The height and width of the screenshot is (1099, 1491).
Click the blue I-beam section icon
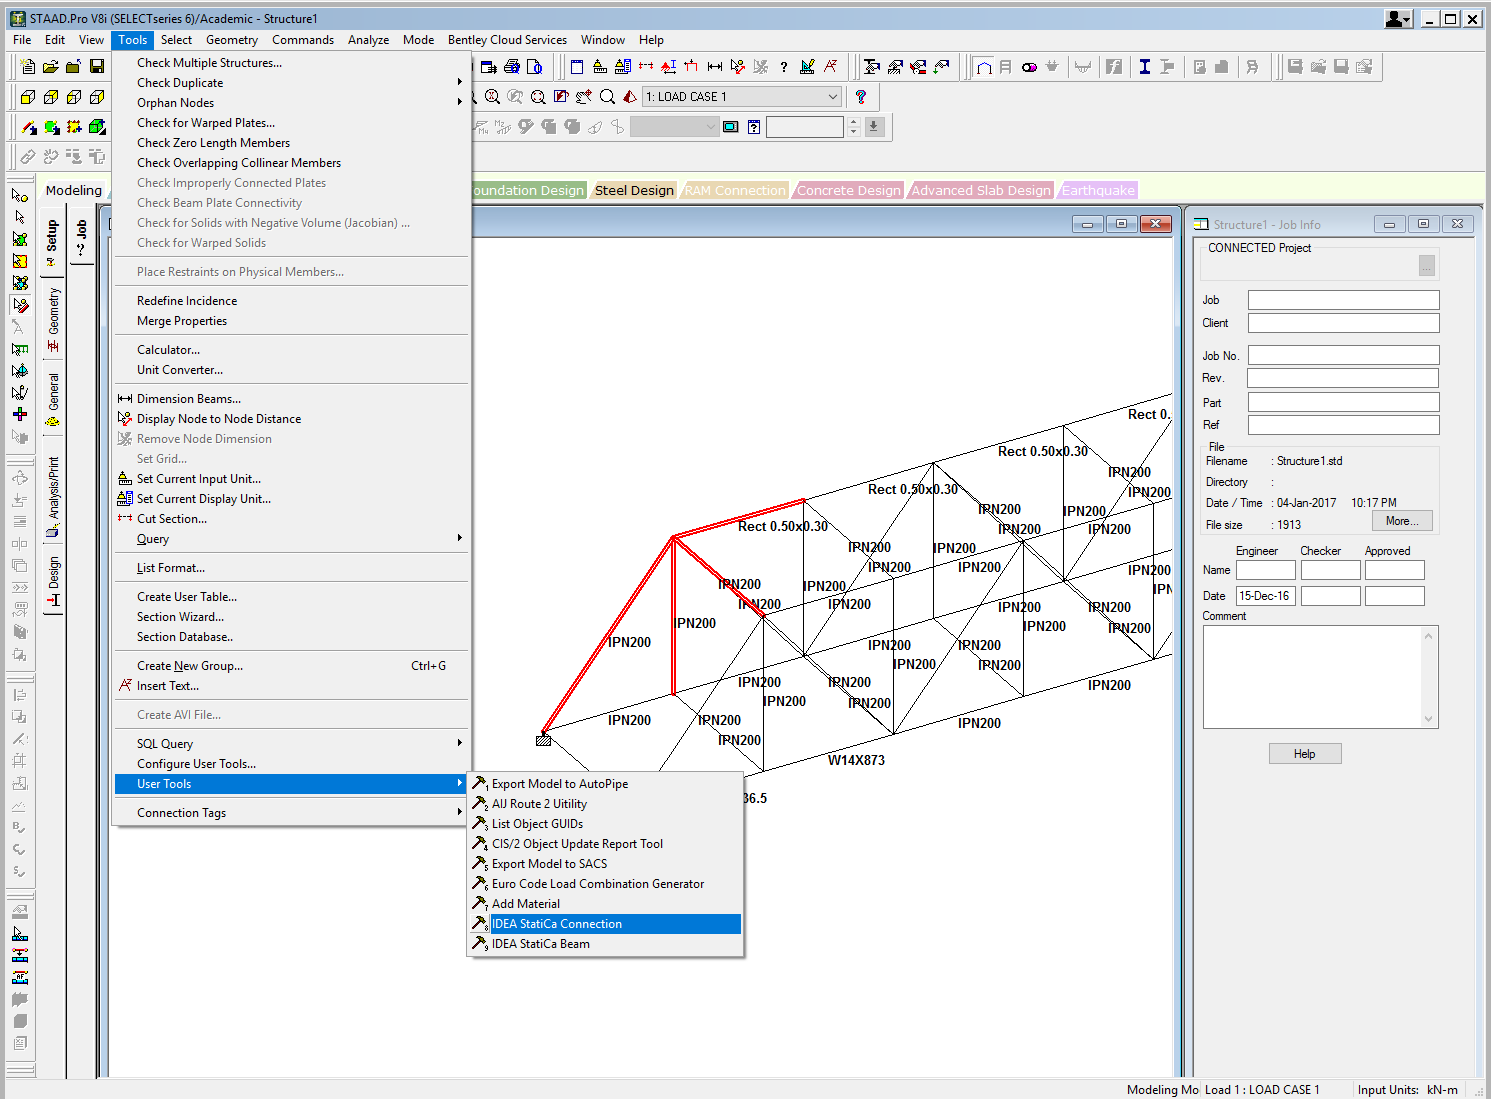click(x=1144, y=67)
